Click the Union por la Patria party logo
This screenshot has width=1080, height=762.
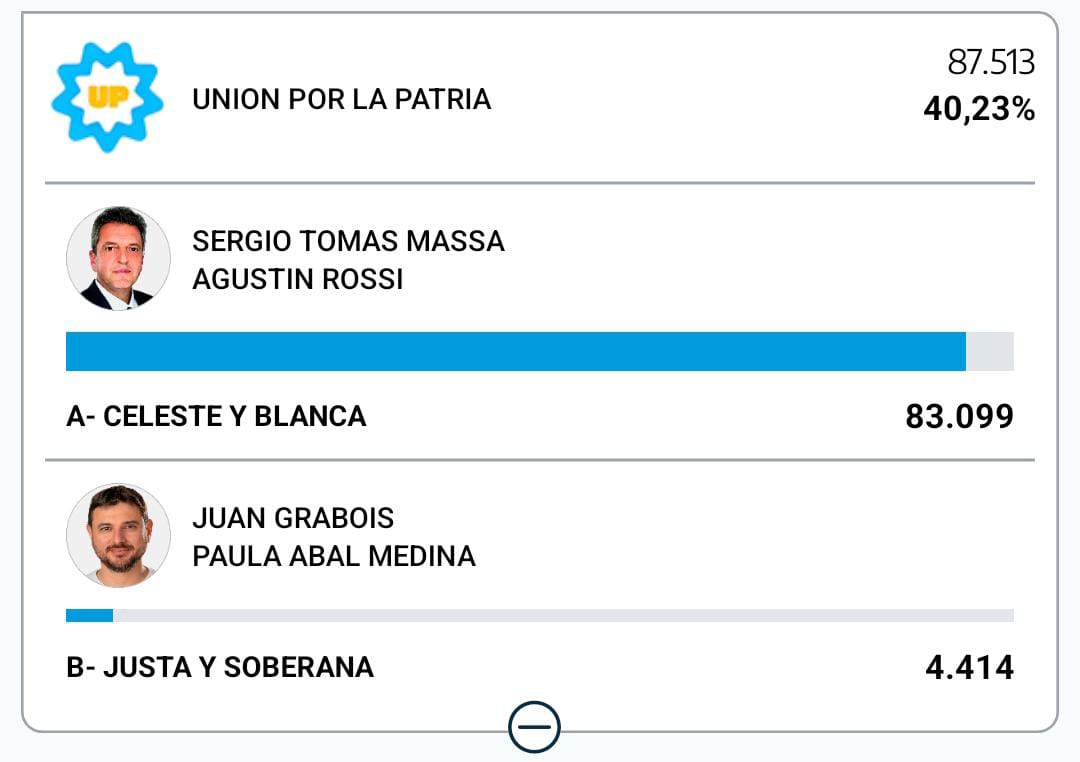pos(107,97)
